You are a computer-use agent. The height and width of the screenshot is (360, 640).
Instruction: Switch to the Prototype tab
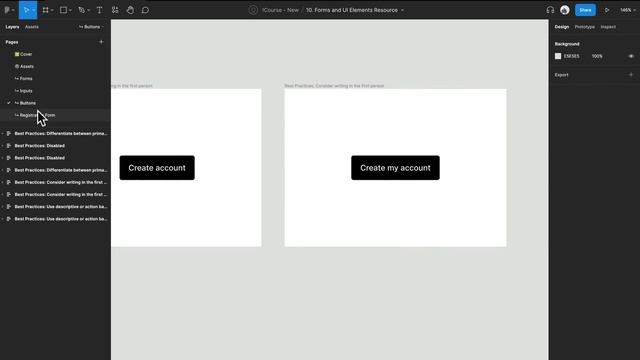tap(584, 27)
